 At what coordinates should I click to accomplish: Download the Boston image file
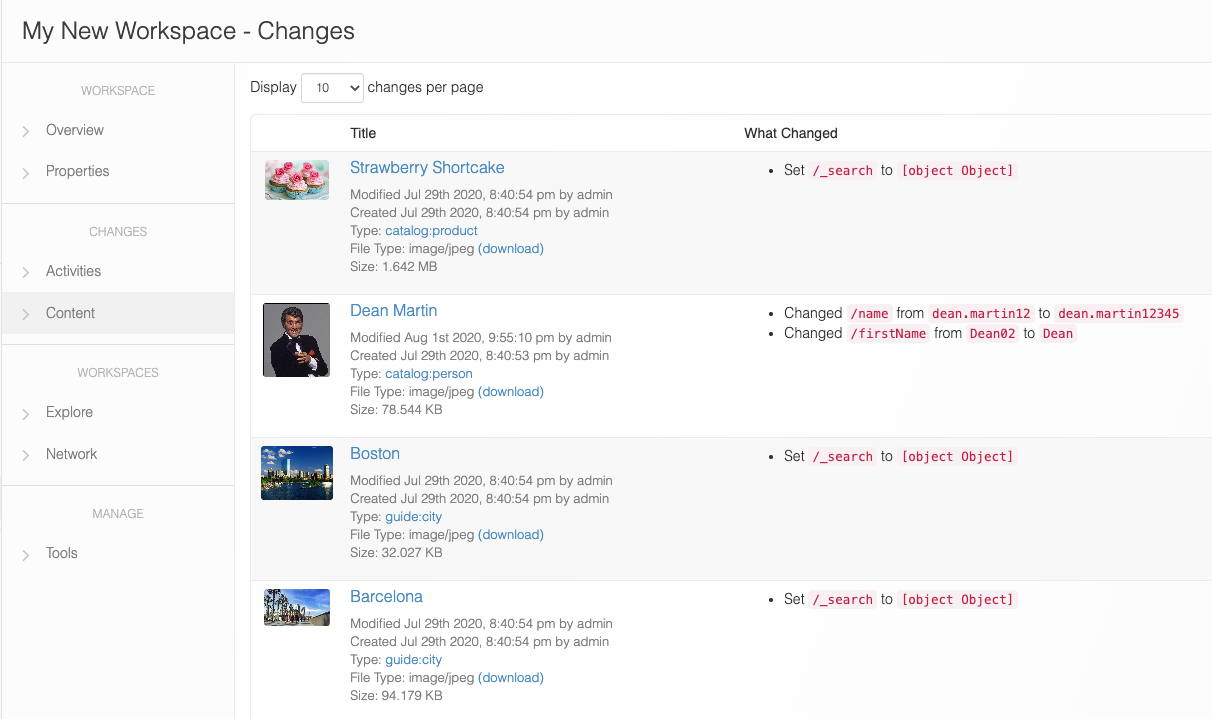pos(511,535)
